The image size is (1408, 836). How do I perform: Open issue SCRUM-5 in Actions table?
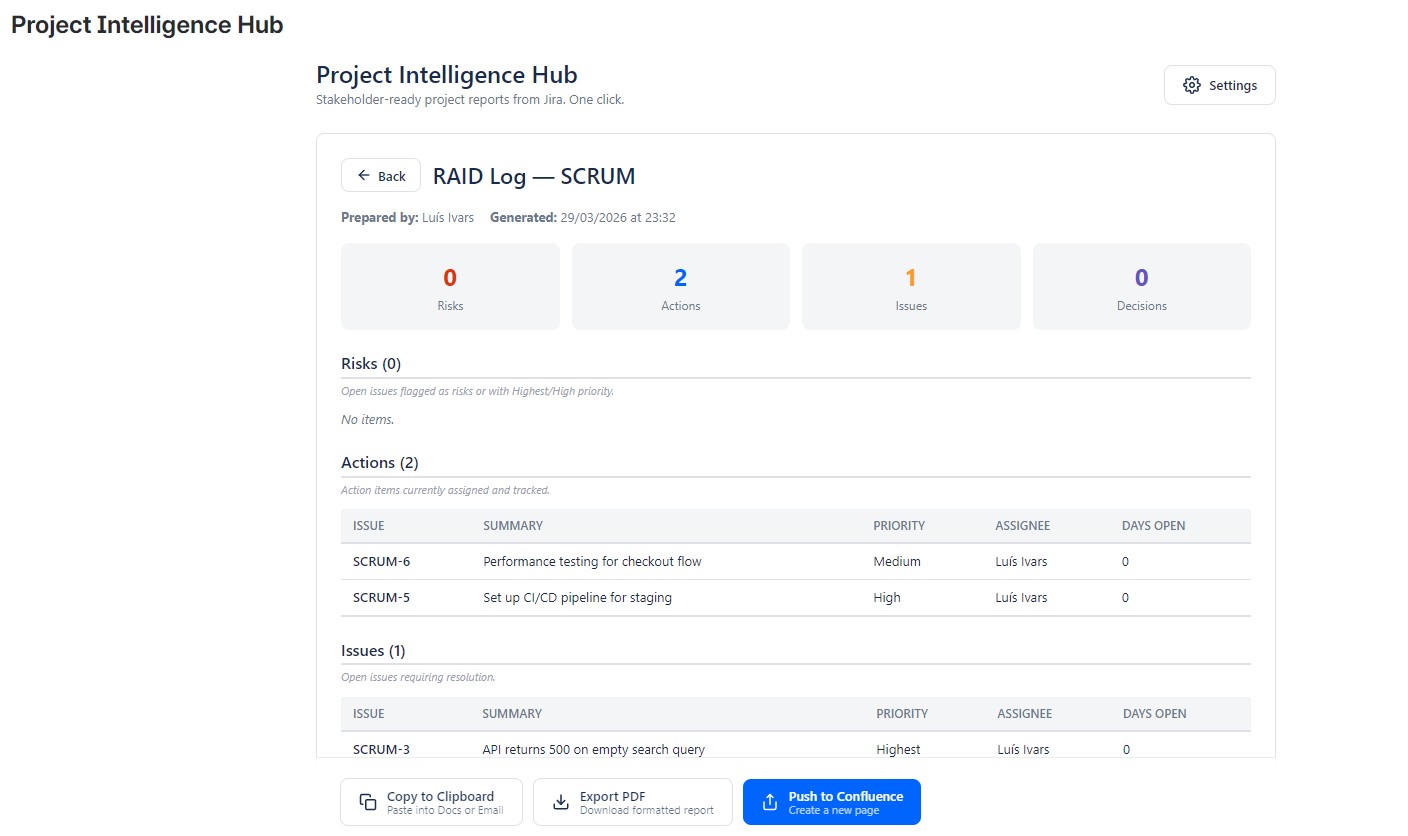pos(381,598)
